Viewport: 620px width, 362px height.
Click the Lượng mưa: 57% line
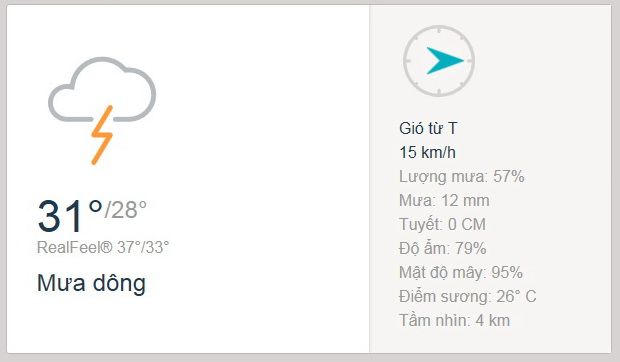pos(461,177)
